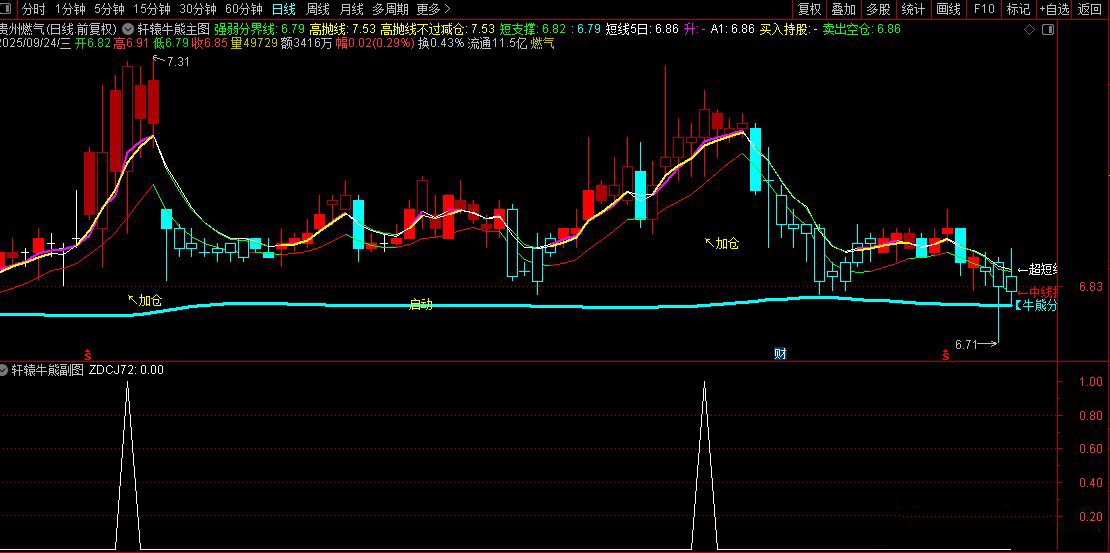The height and width of the screenshot is (553, 1110).
Task: Click the 贵州燃气(日线.前复权) title
Action: pyautogui.click(x=59, y=30)
